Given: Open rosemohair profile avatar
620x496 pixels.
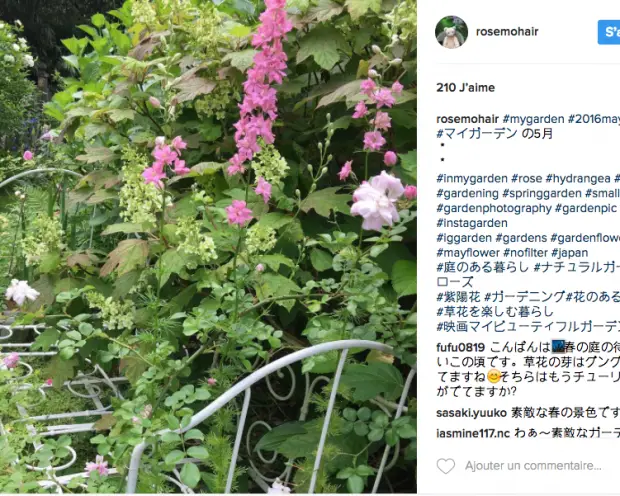Looking at the screenshot, I should (452, 32).
